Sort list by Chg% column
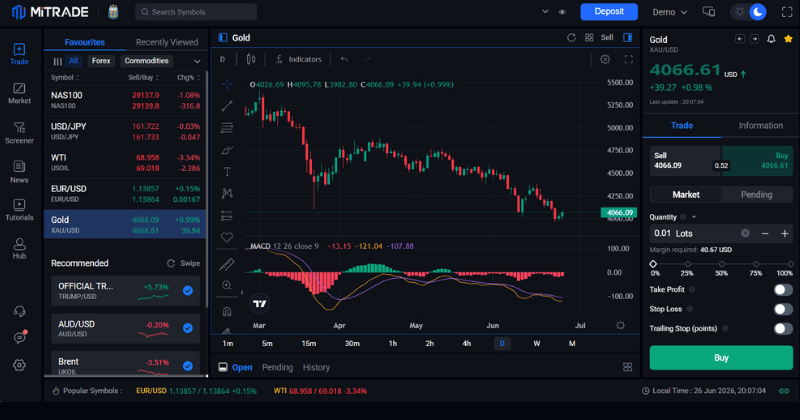The height and width of the screenshot is (420, 800). click(188, 78)
